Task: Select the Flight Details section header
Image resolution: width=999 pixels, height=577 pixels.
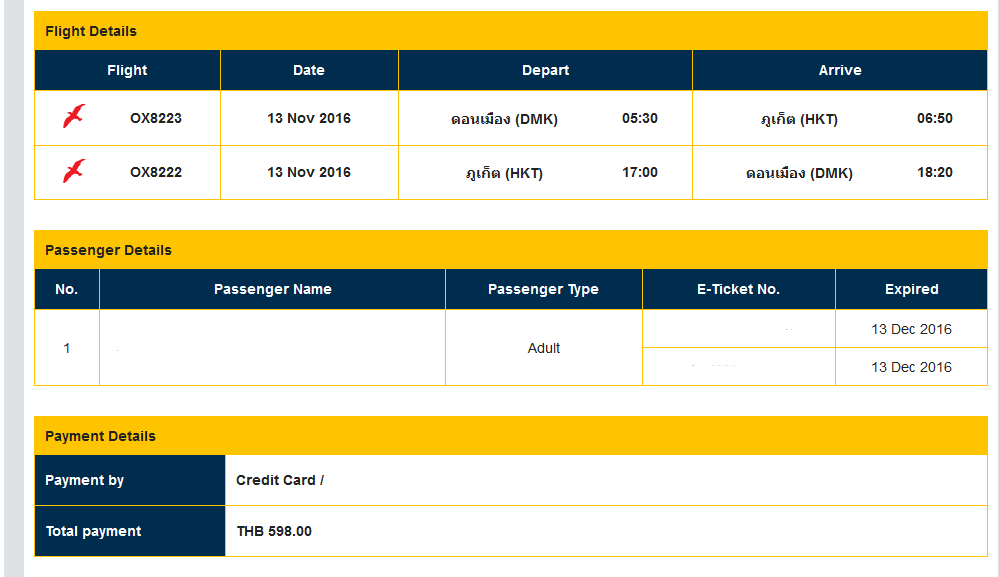Action: tap(91, 31)
